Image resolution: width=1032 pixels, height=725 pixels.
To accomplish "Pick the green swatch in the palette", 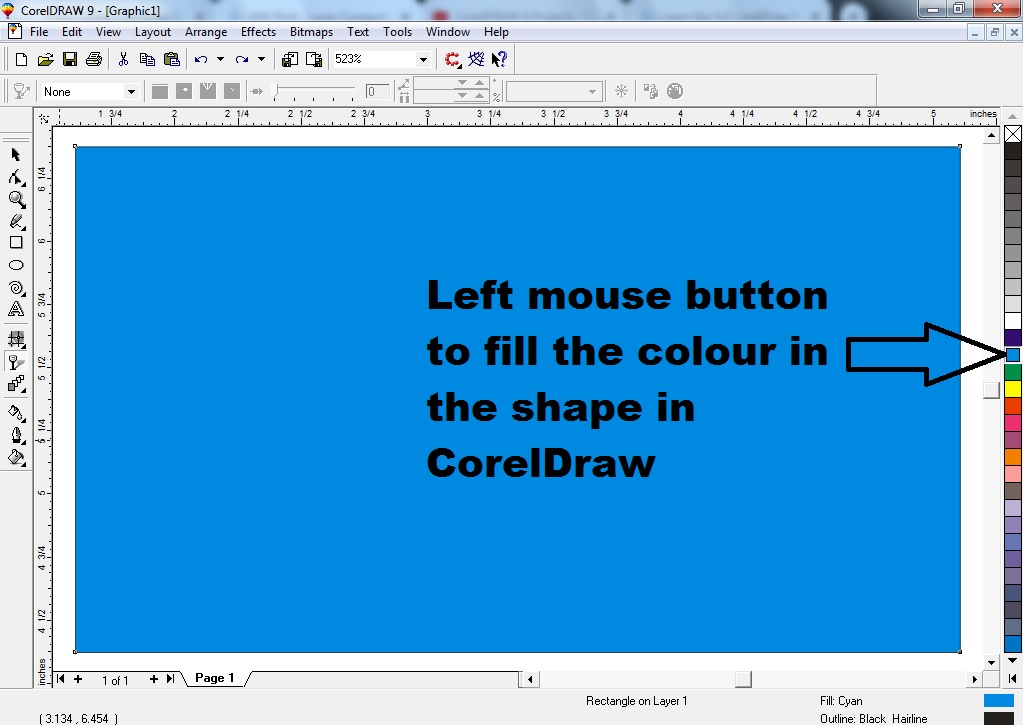I will [x=1013, y=372].
